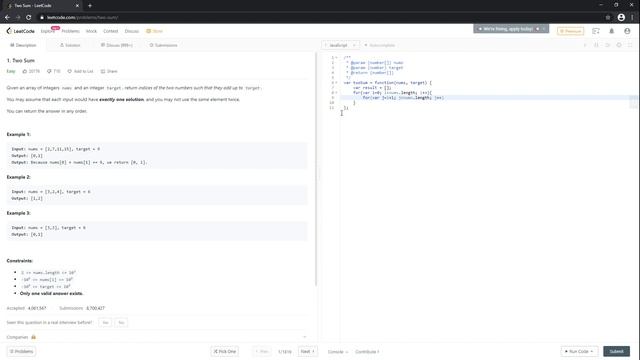Click the Share button

click(x=109, y=71)
